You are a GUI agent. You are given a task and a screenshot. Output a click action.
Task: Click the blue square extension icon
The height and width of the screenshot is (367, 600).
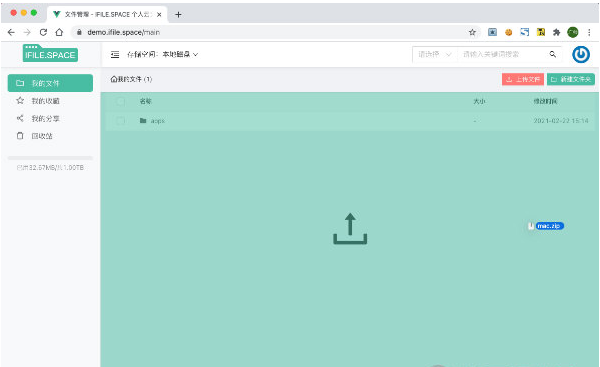pyautogui.click(x=525, y=33)
